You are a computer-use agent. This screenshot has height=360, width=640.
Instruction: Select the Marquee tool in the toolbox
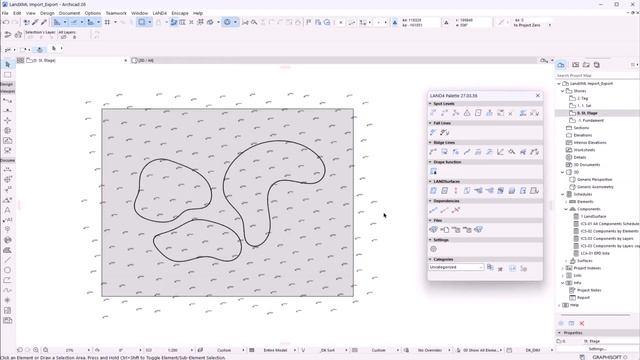[7, 75]
